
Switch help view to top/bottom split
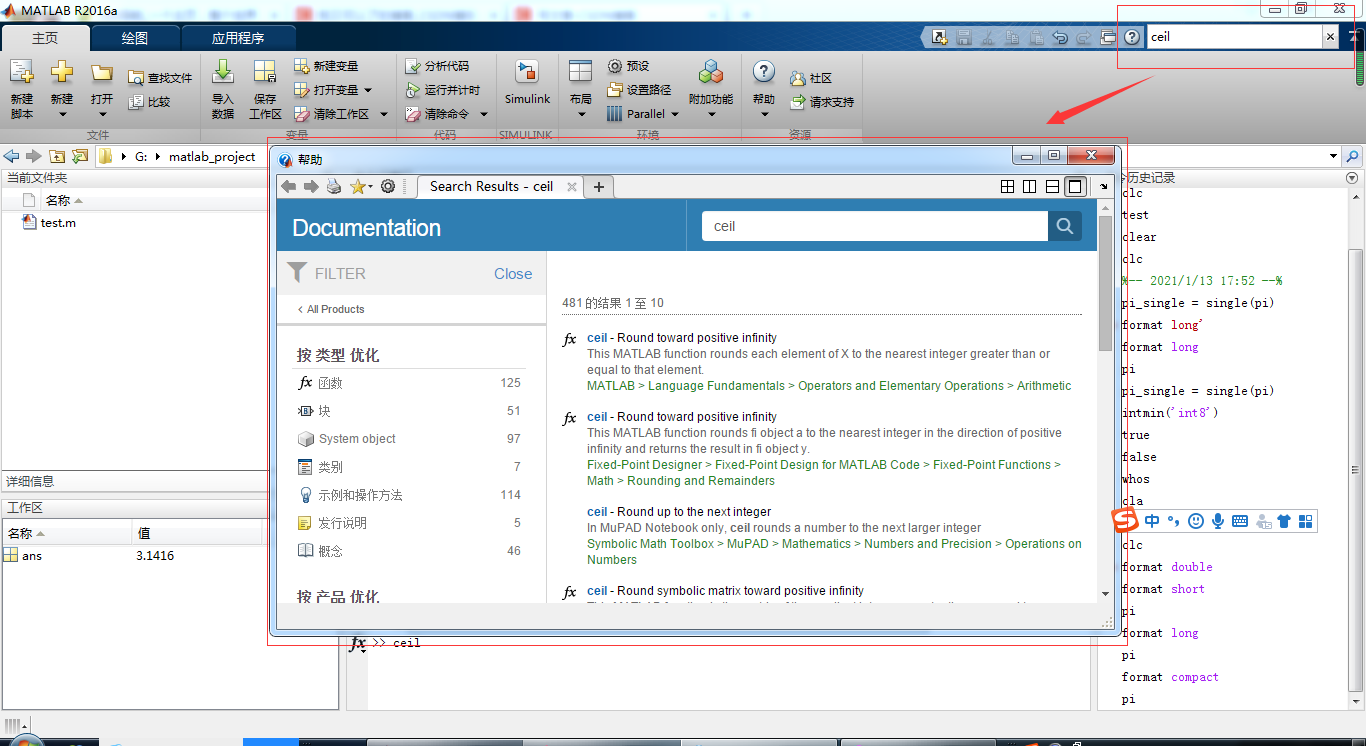pos(1052,187)
